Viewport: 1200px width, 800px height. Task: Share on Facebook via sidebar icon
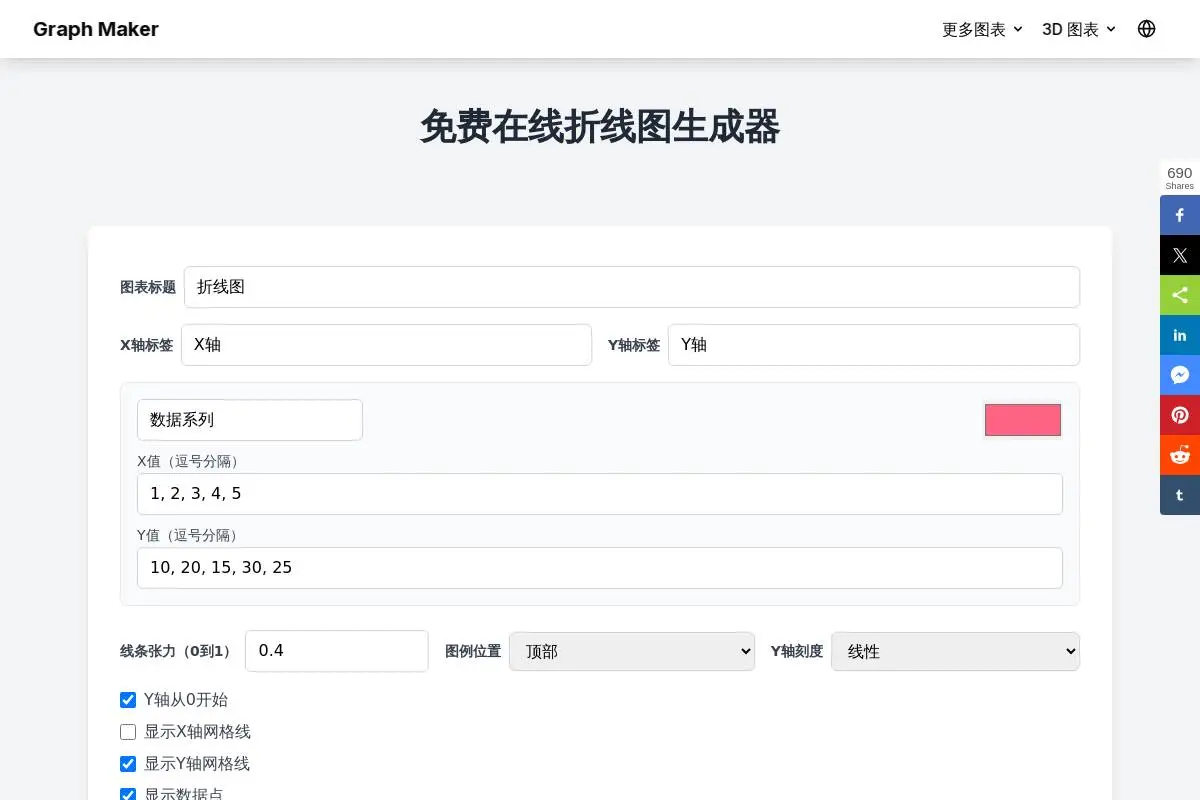point(1180,215)
